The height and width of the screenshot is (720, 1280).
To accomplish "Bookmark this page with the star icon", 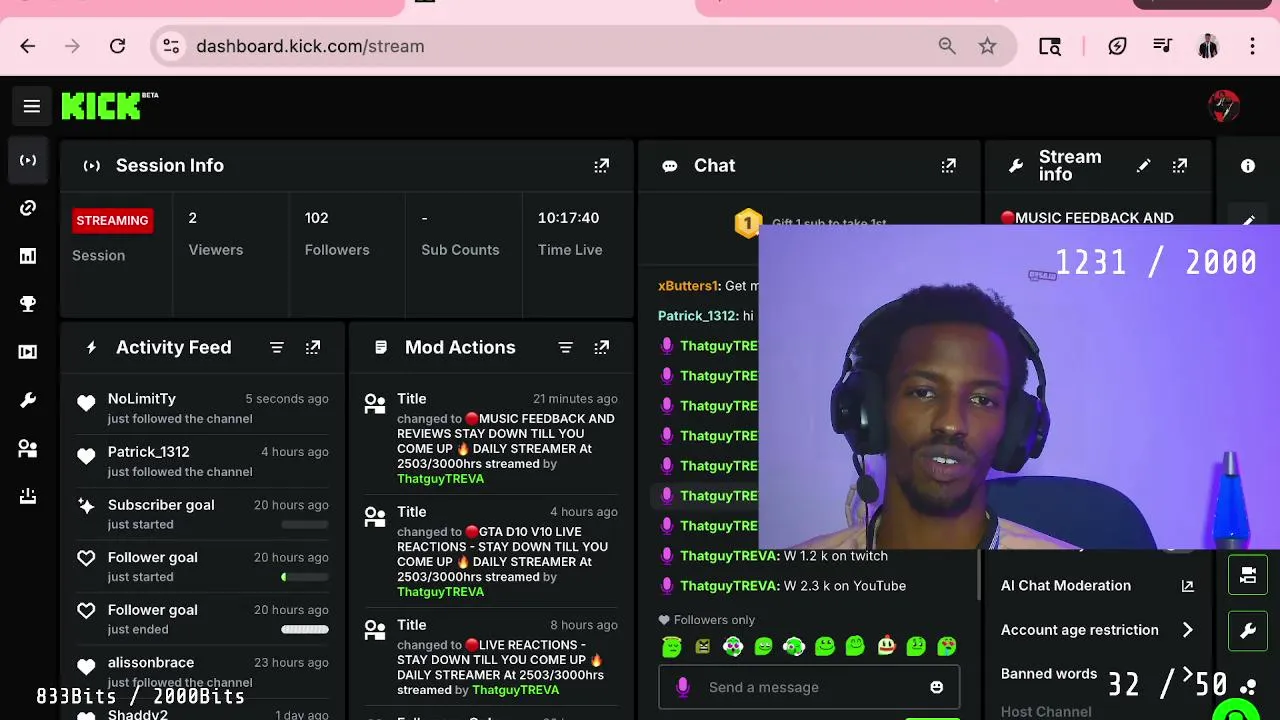I will (x=987, y=46).
